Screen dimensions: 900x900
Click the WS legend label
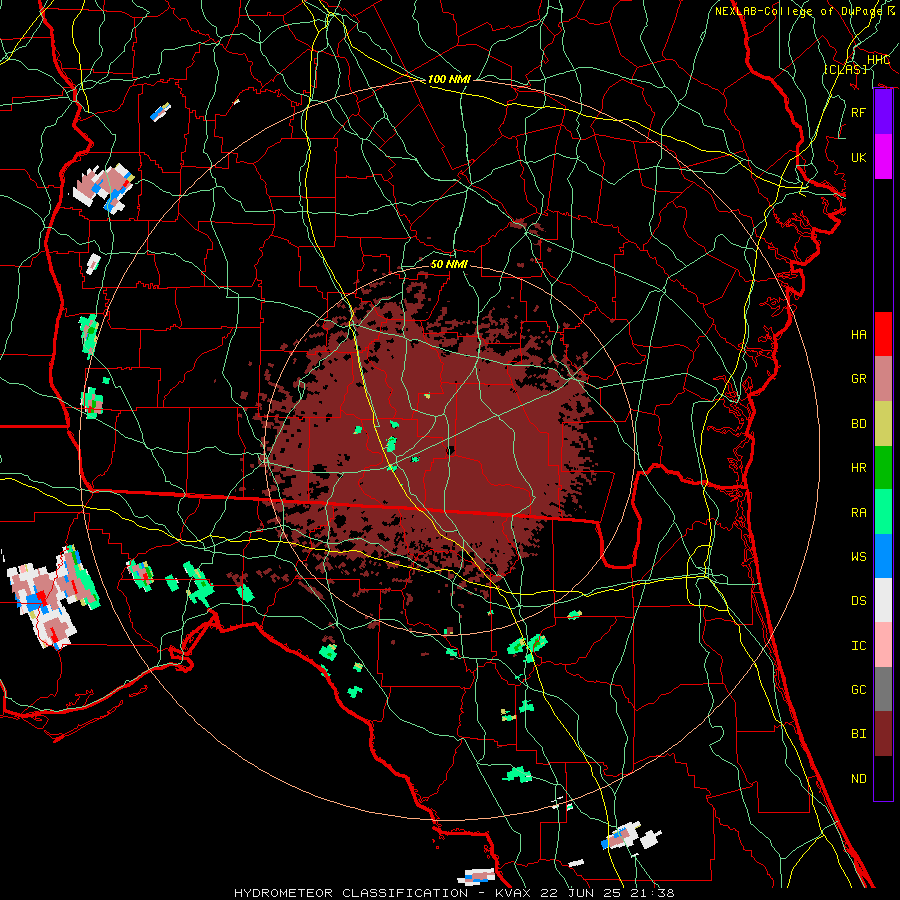point(859,557)
